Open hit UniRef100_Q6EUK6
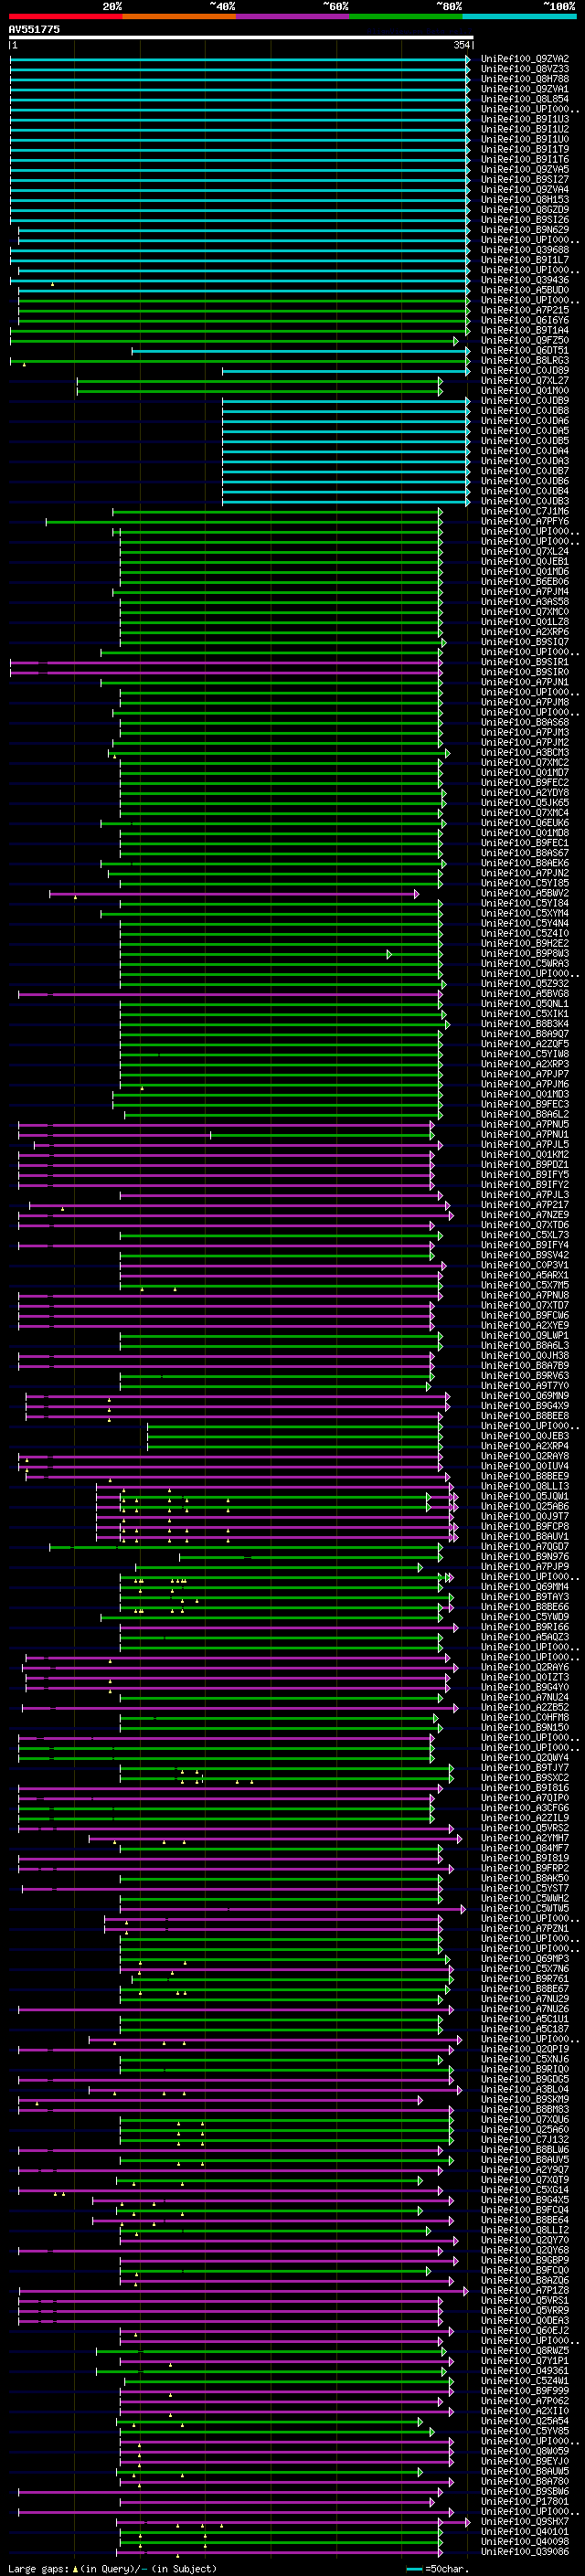The image size is (585, 2576). tap(525, 822)
